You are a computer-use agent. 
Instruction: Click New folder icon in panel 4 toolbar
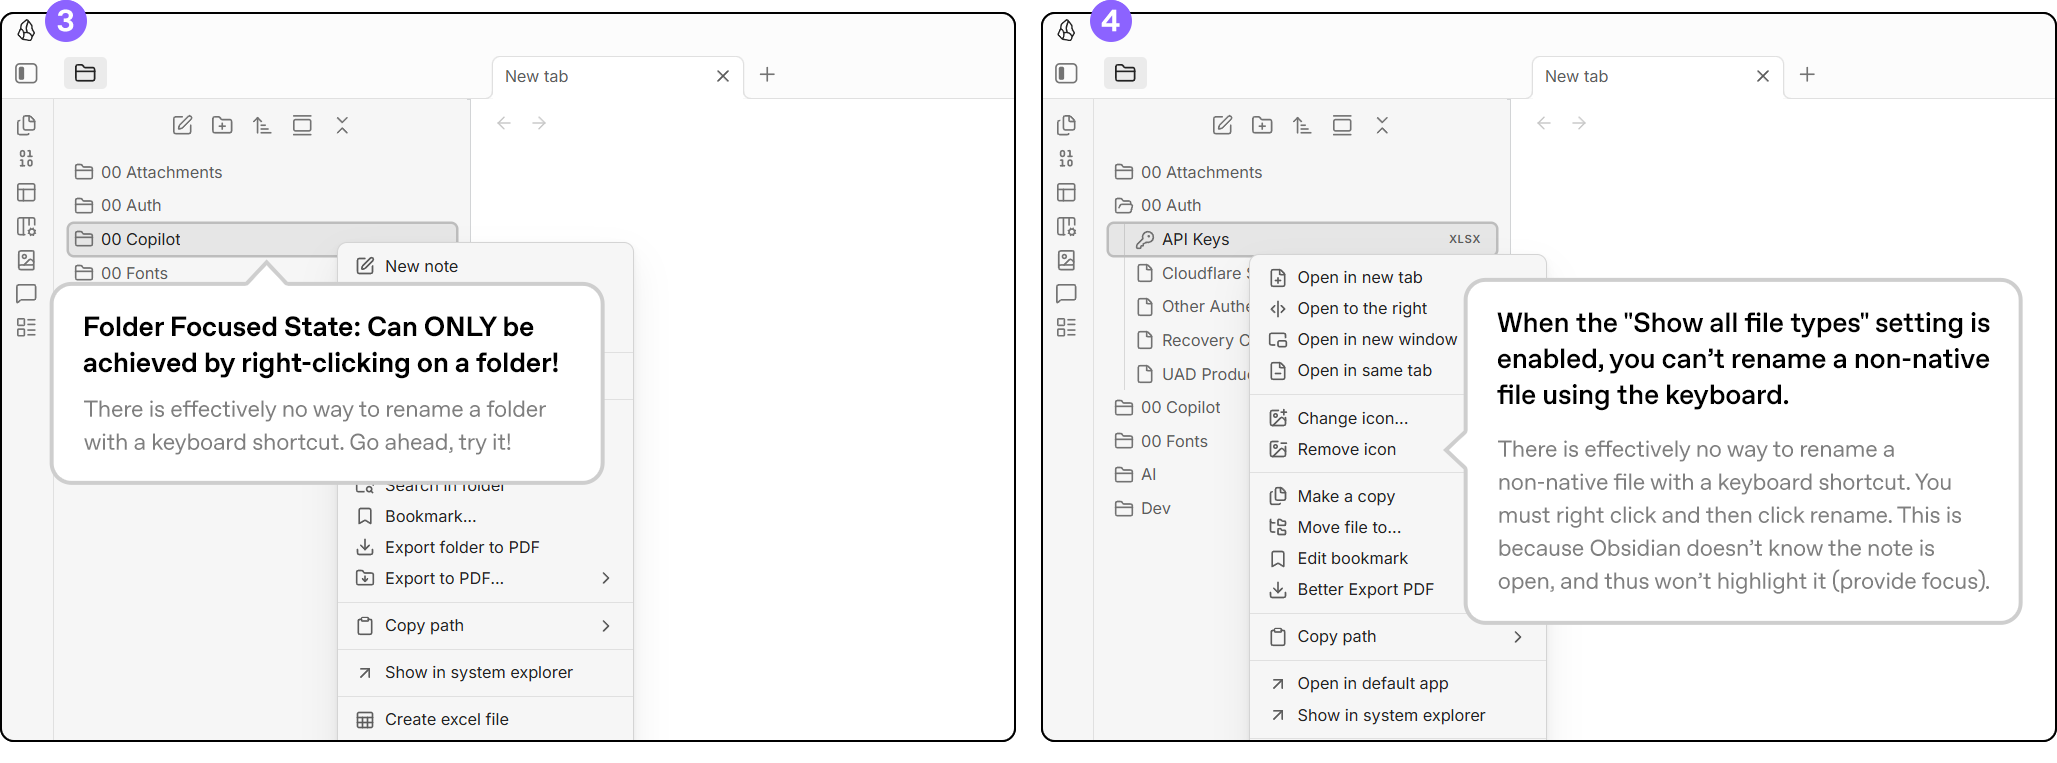[1262, 125]
